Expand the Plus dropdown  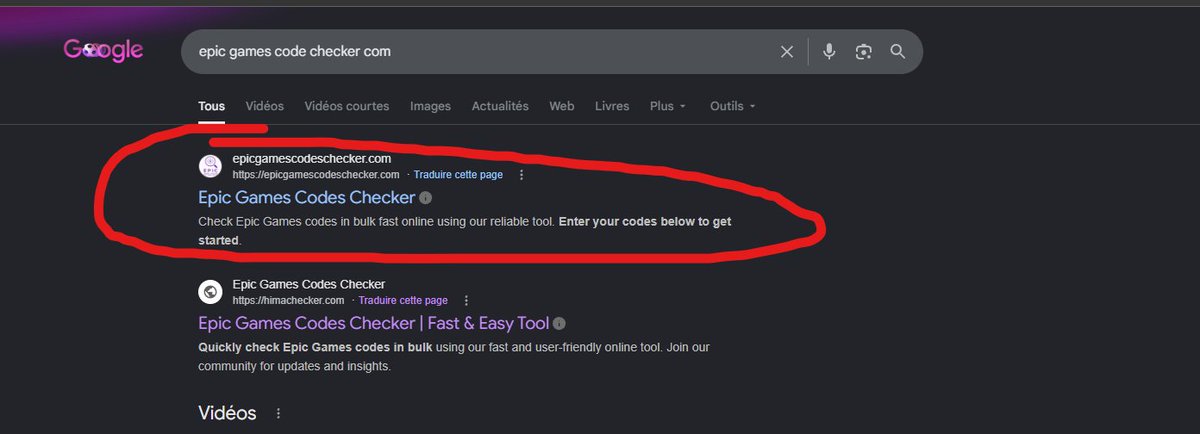coord(668,106)
